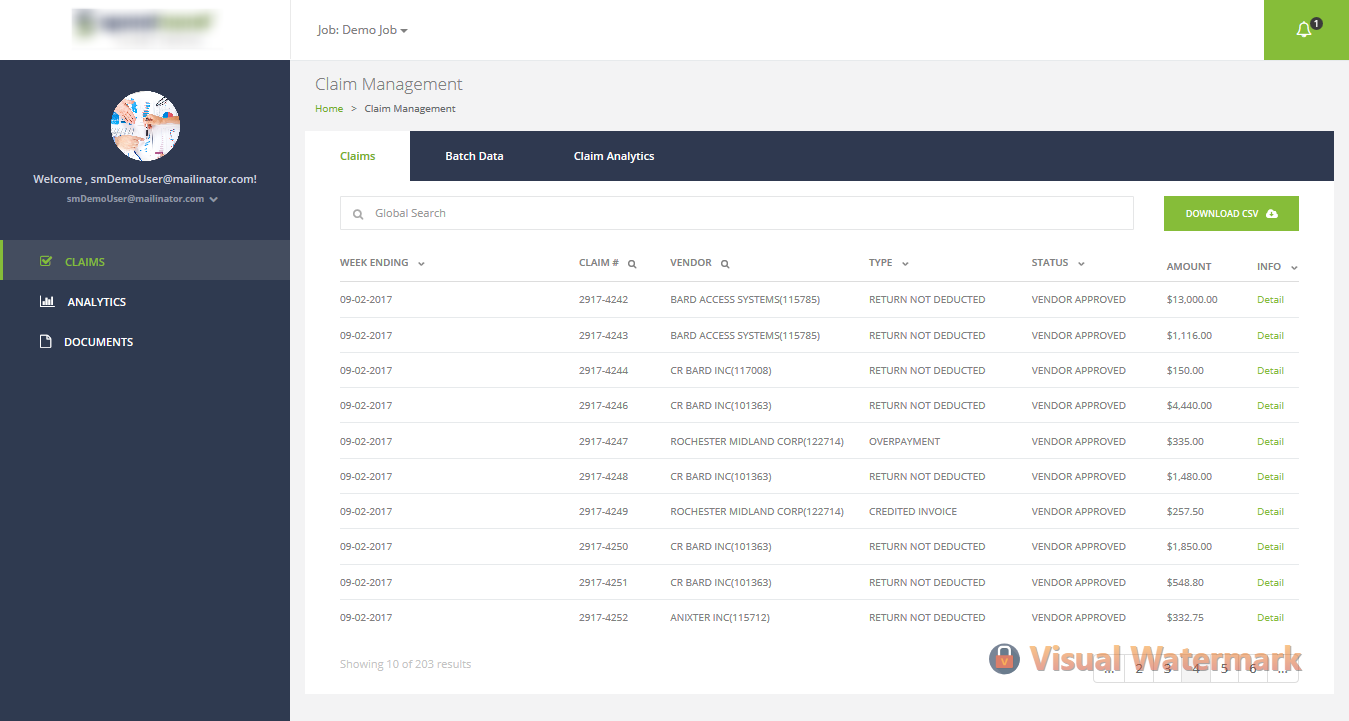This screenshot has width=1349, height=721.
Task: Click the Claim # search icon
Action: [632, 264]
